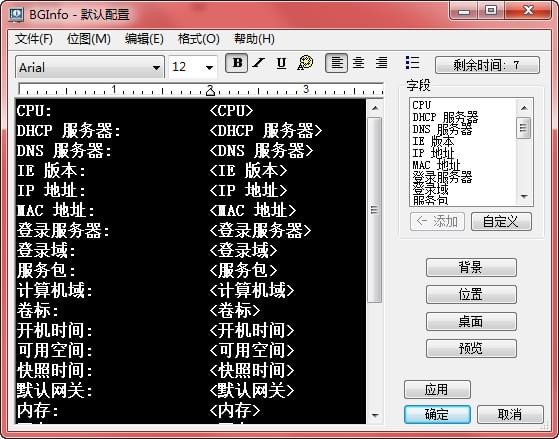The image size is (559, 439).
Task: Select DHCP 服务器 in fields list
Action: 445,117
